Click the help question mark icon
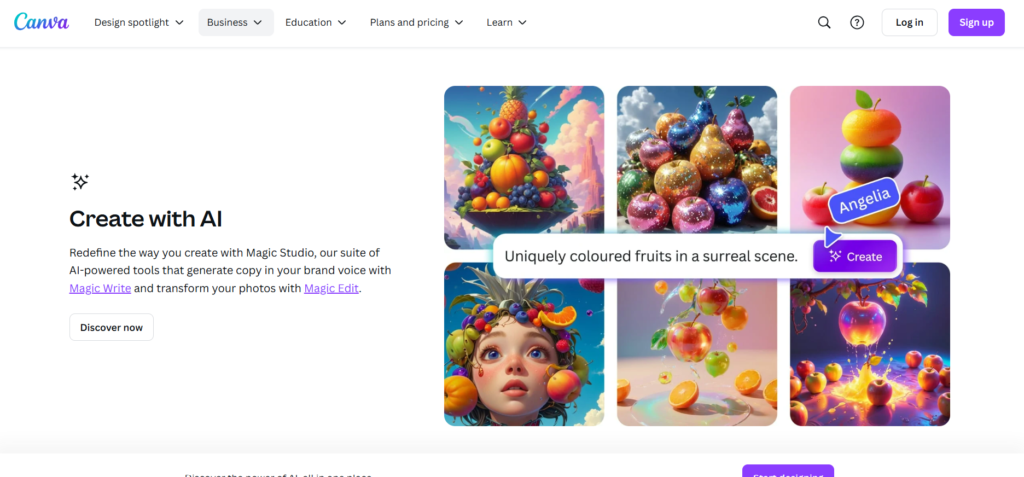This screenshot has width=1024, height=477. click(857, 22)
